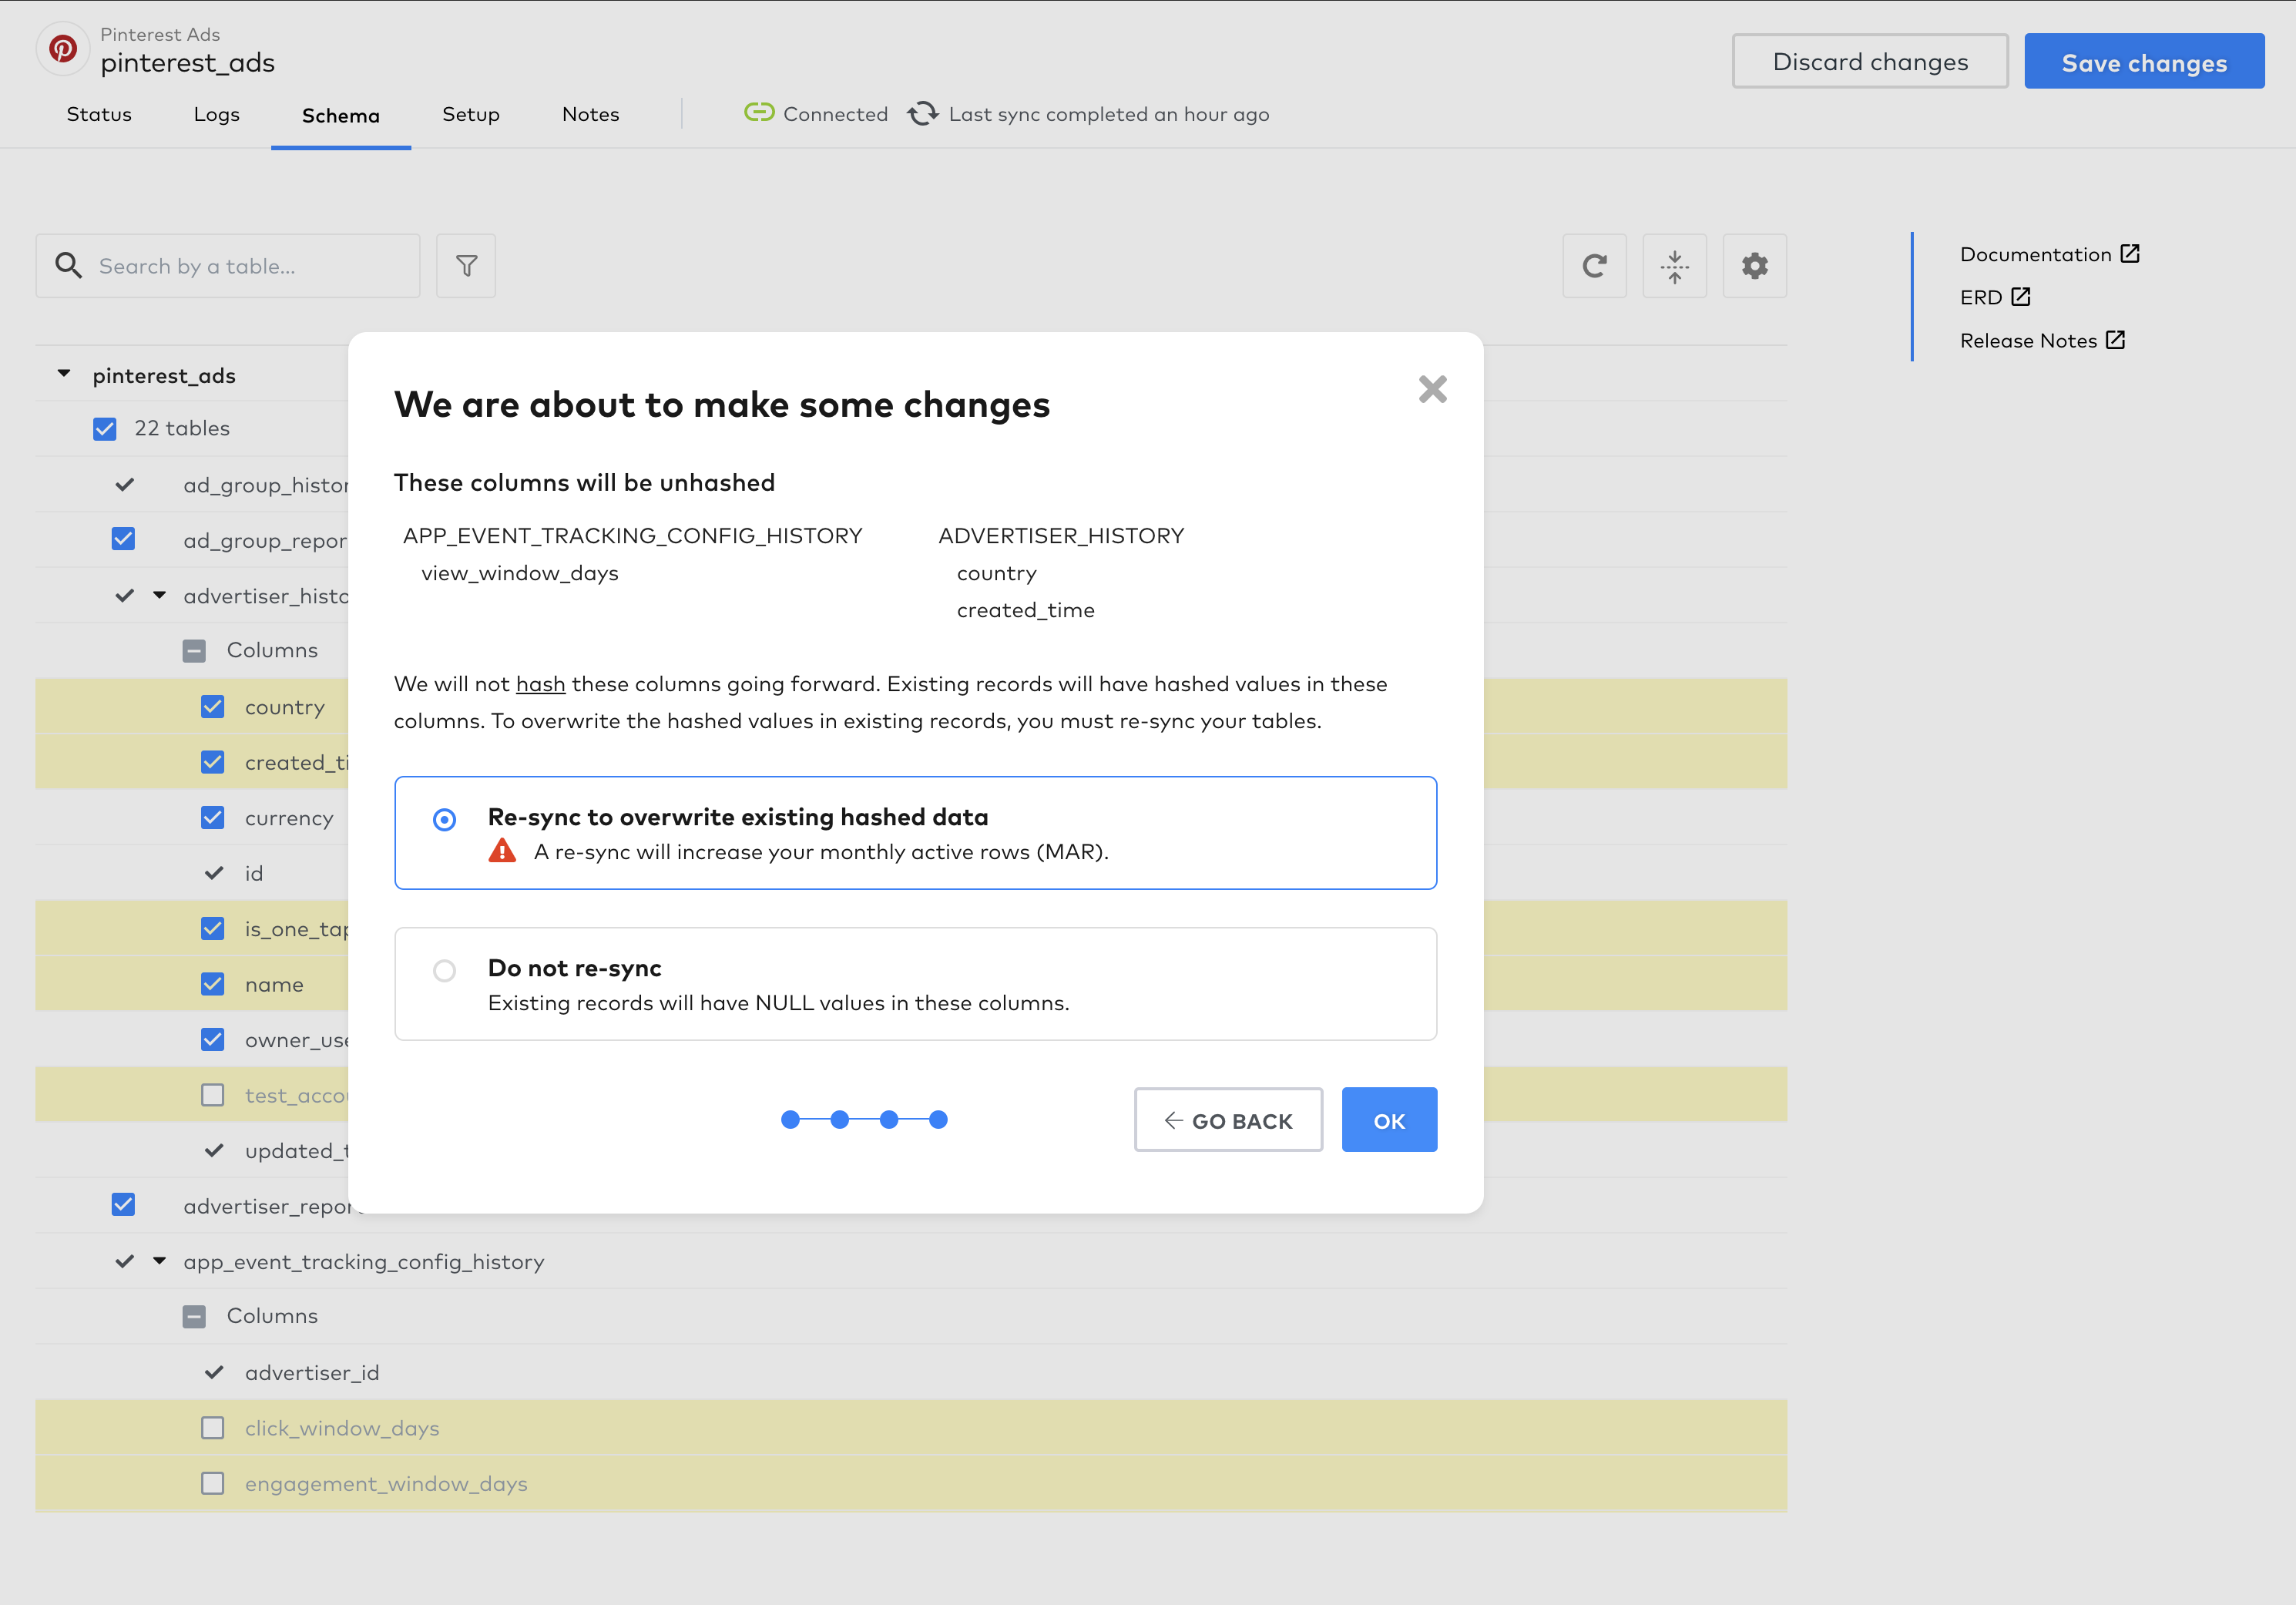The image size is (2296, 1605).
Task: Collapse the advertiser_history table
Action: pyautogui.click(x=159, y=595)
